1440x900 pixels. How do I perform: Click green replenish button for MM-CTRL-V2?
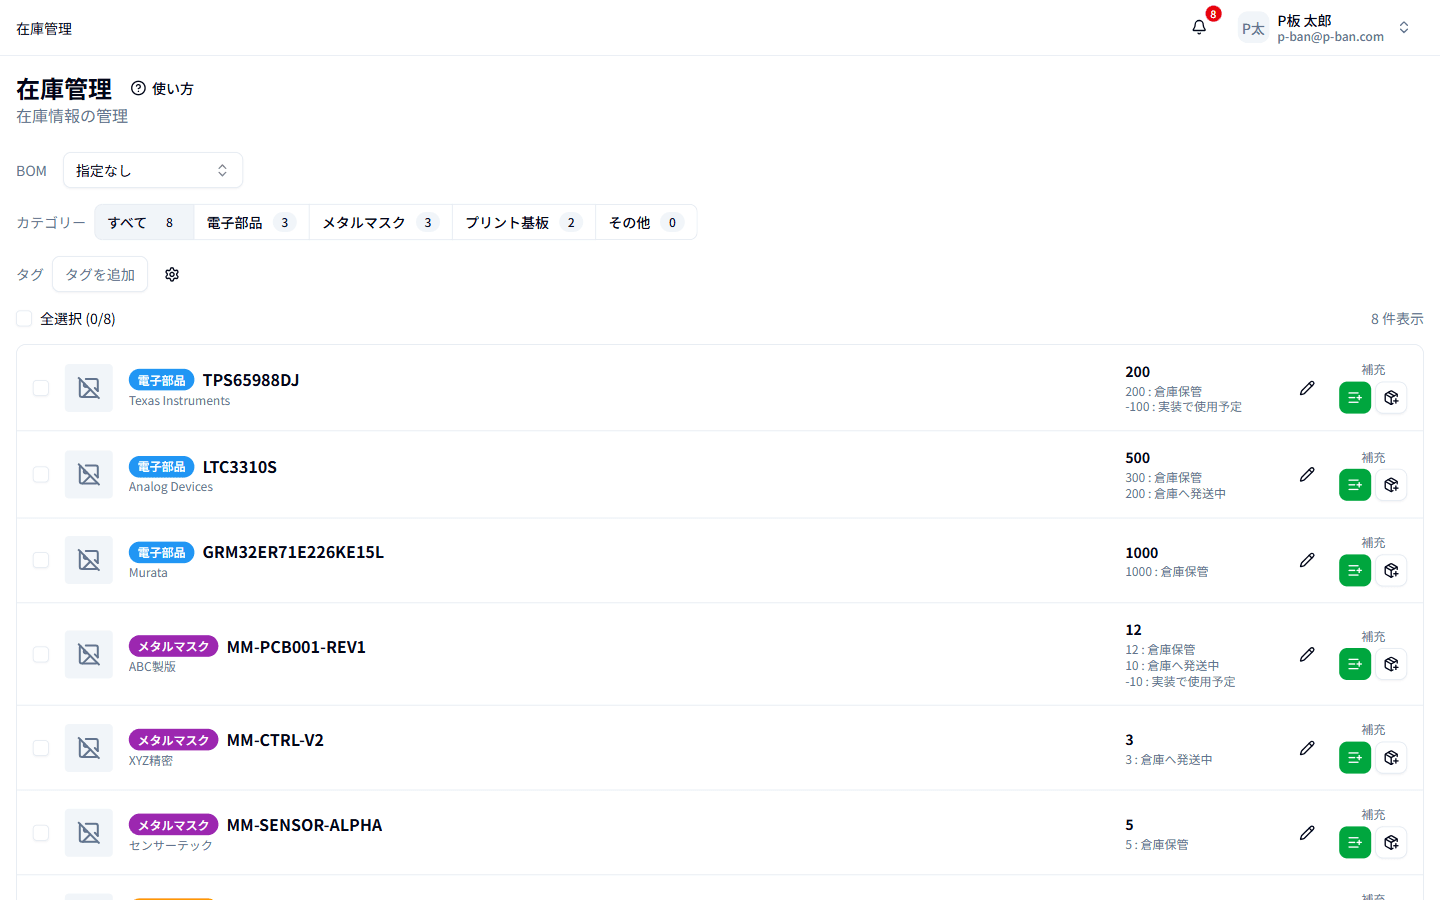point(1355,758)
